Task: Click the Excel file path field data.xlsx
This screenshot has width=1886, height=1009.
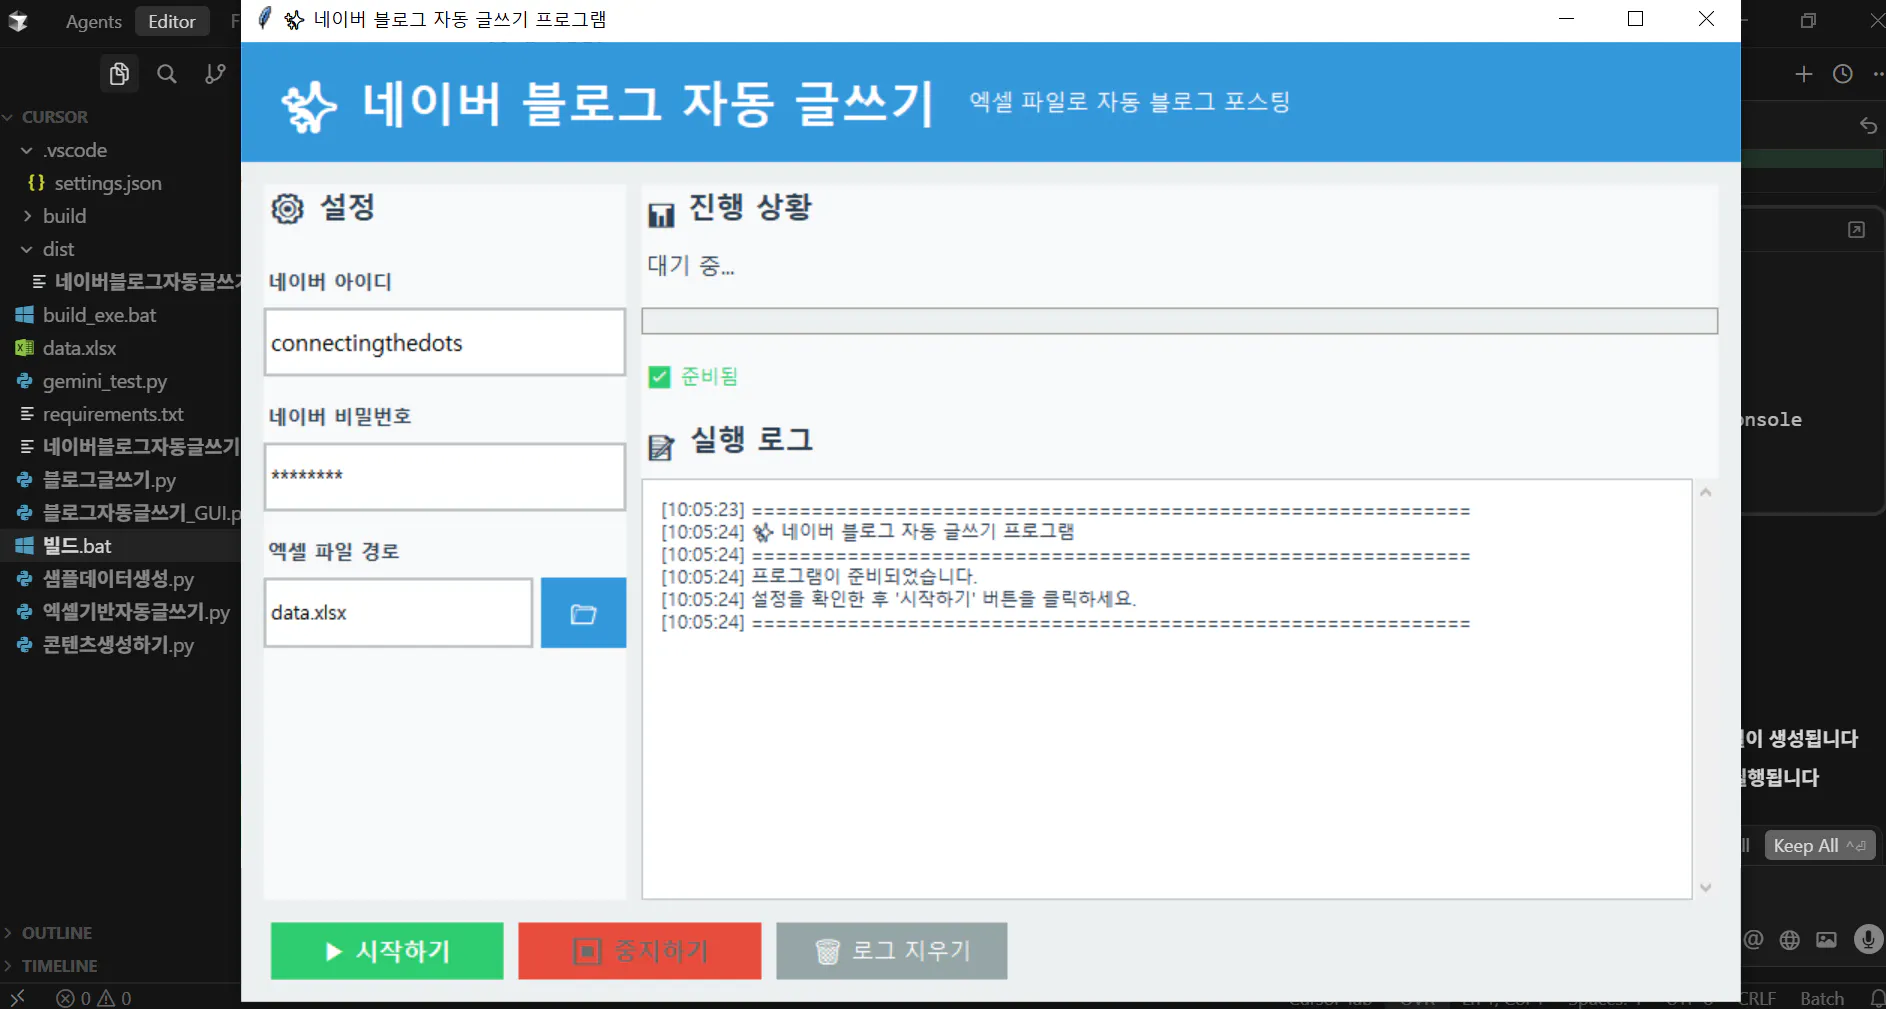Action: coord(398,613)
